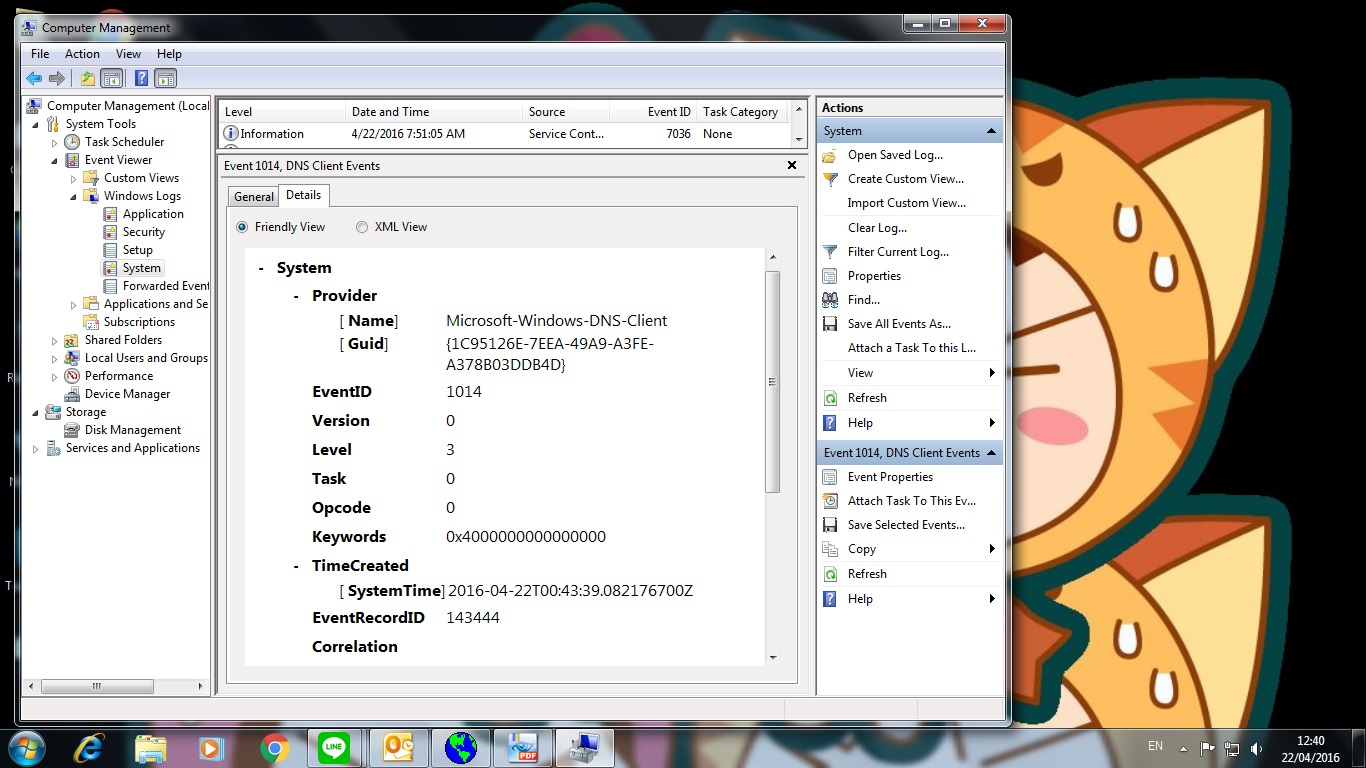Click the Back arrow in the toolbar

tap(34, 78)
